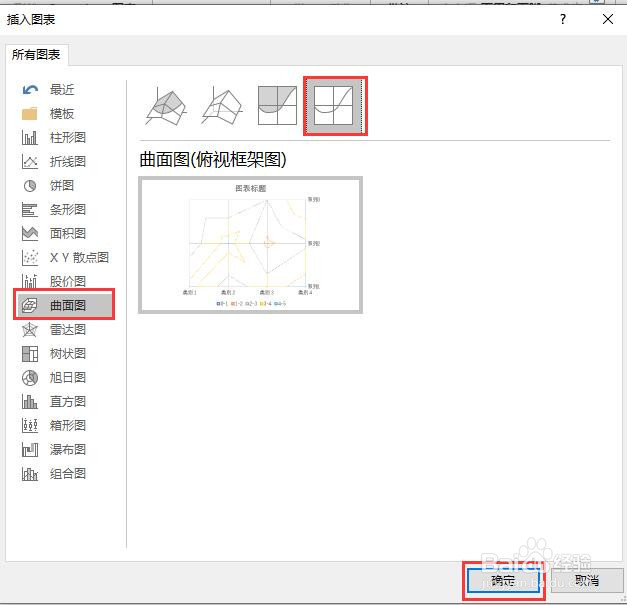Choose the wireframe contour subtype icon
This screenshot has height=605, width=627.
(x=334, y=106)
